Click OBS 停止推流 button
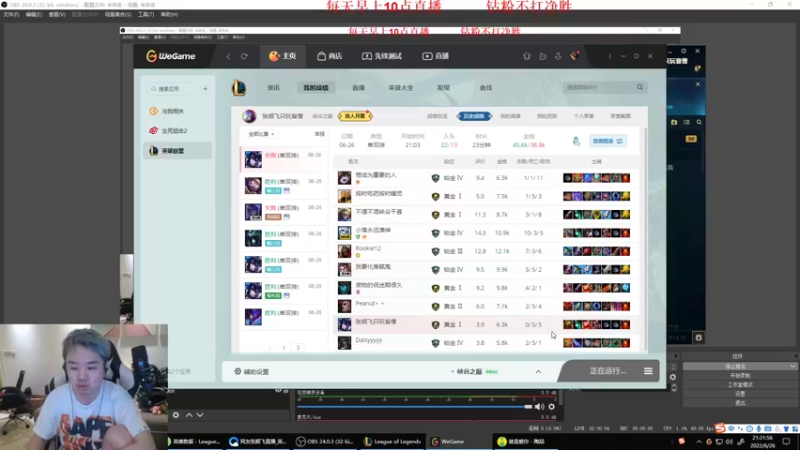This screenshot has height=450, width=800. click(x=740, y=366)
